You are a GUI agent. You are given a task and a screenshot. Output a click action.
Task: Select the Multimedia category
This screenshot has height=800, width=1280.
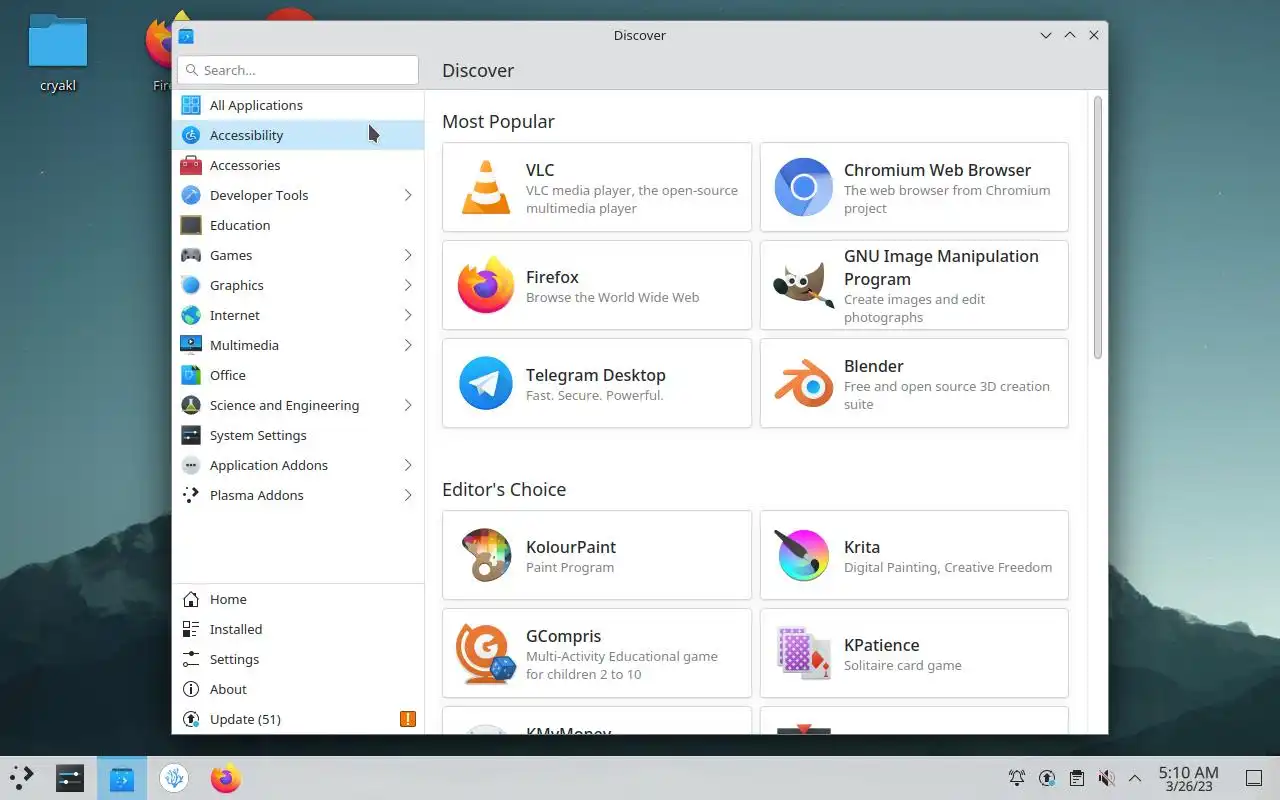pos(298,345)
